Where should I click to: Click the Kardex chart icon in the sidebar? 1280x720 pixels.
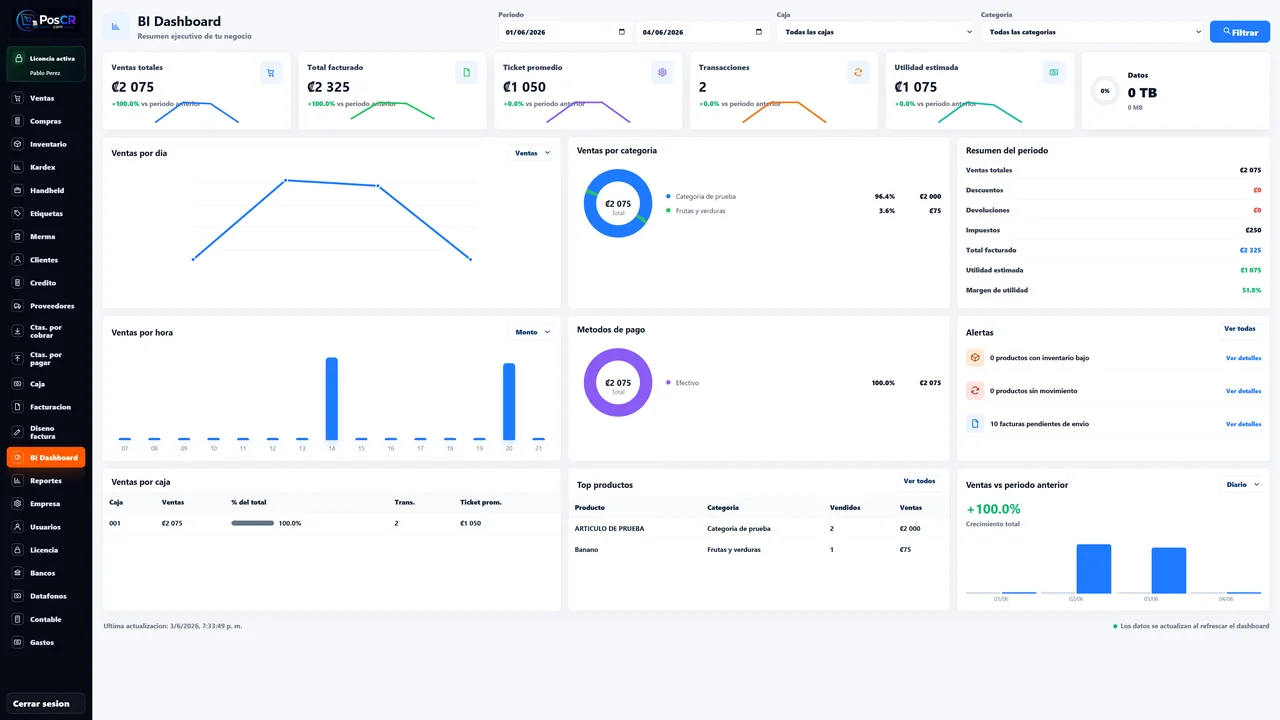[x=18, y=167]
